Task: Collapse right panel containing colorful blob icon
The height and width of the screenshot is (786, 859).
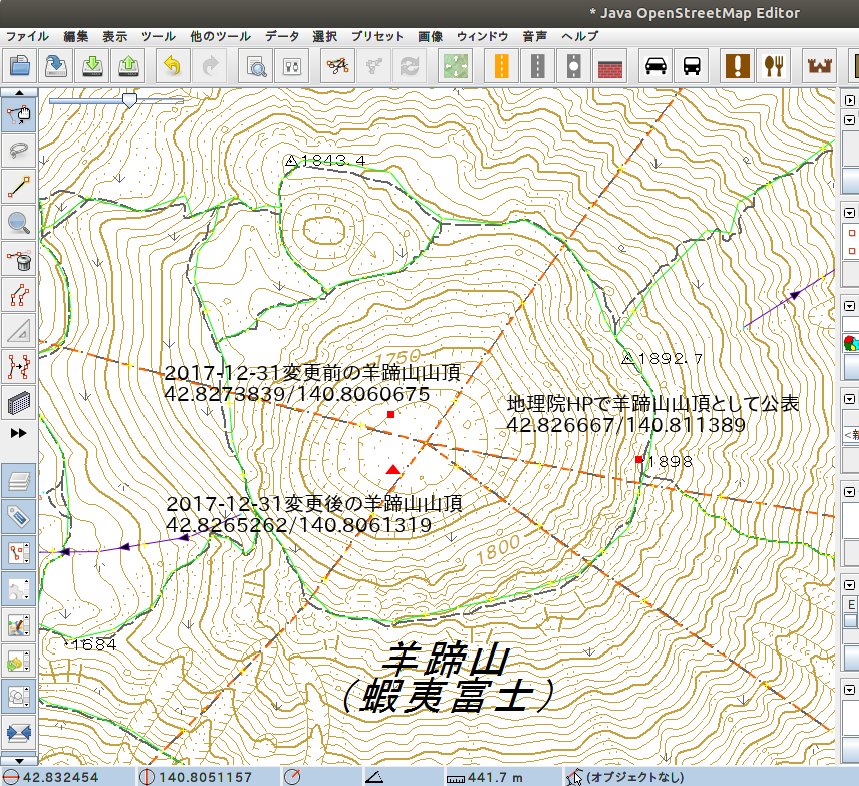Action: coord(850,306)
